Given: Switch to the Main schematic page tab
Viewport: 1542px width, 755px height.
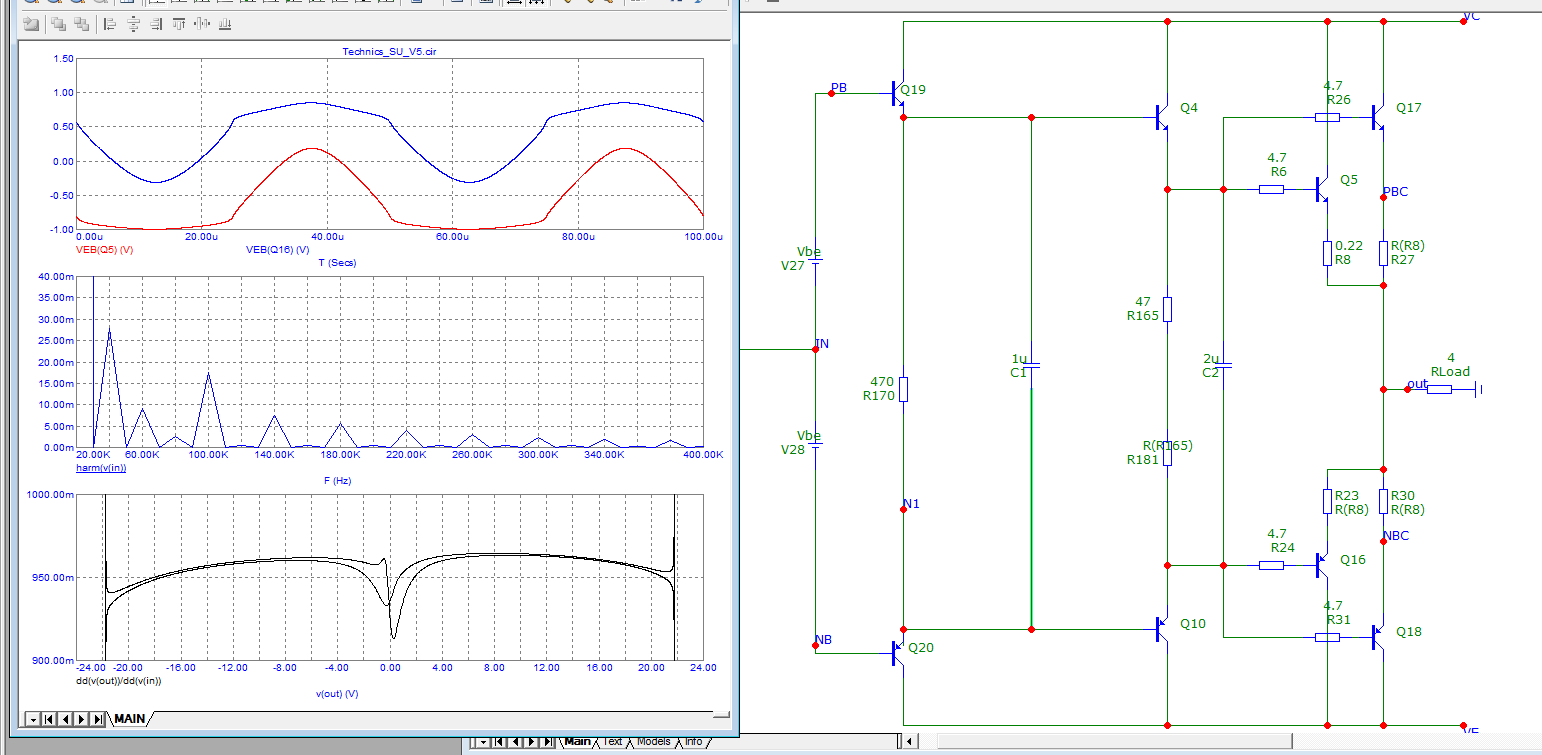Looking at the screenshot, I should point(577,742).
